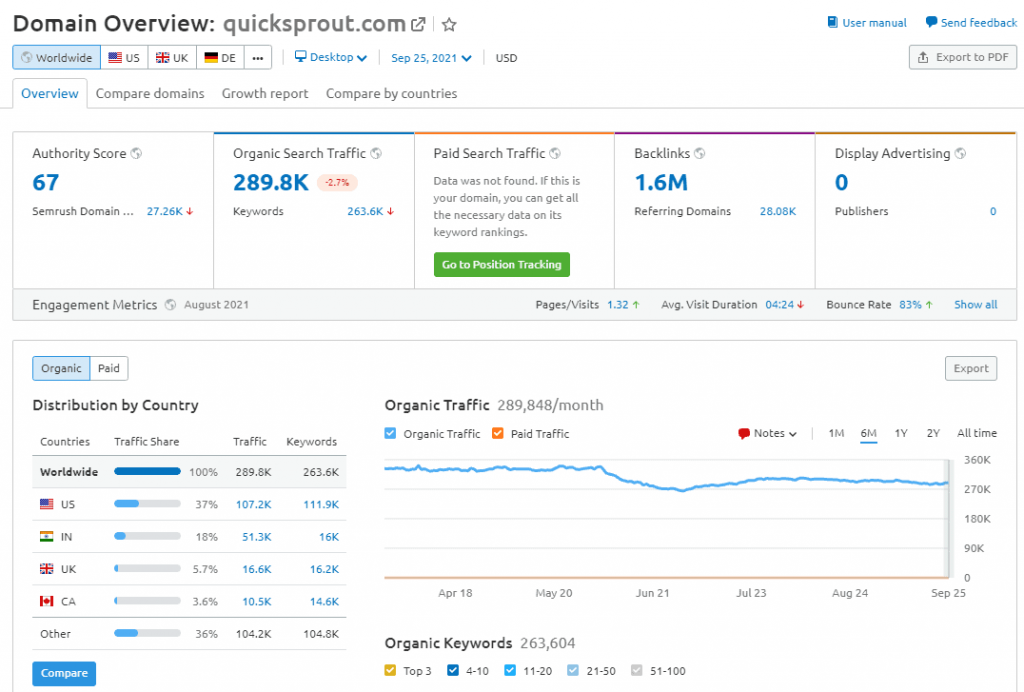Switch distribution to Paid
Screen dimensions: 1024x692
coord(109,368)
